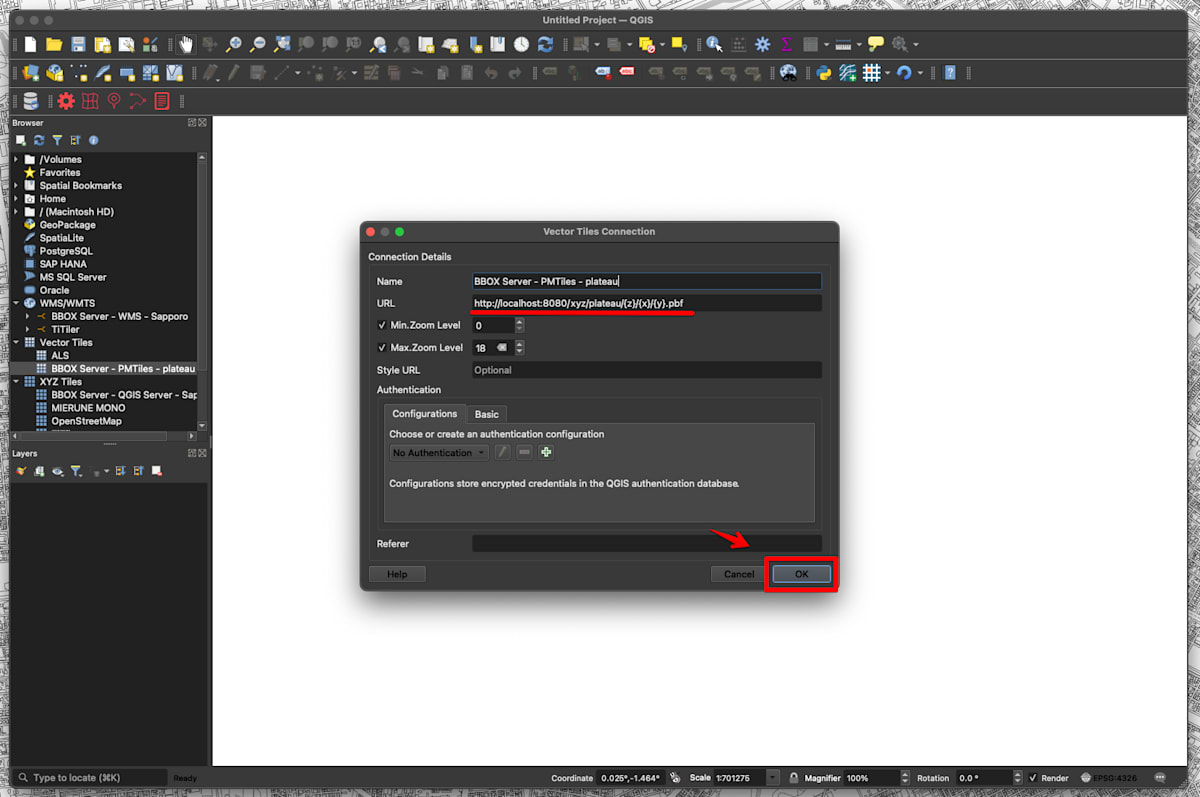The height and width of the screenshot is (797, 1200).
Task: Click the green plus add authentication icon
Action: 546,453
